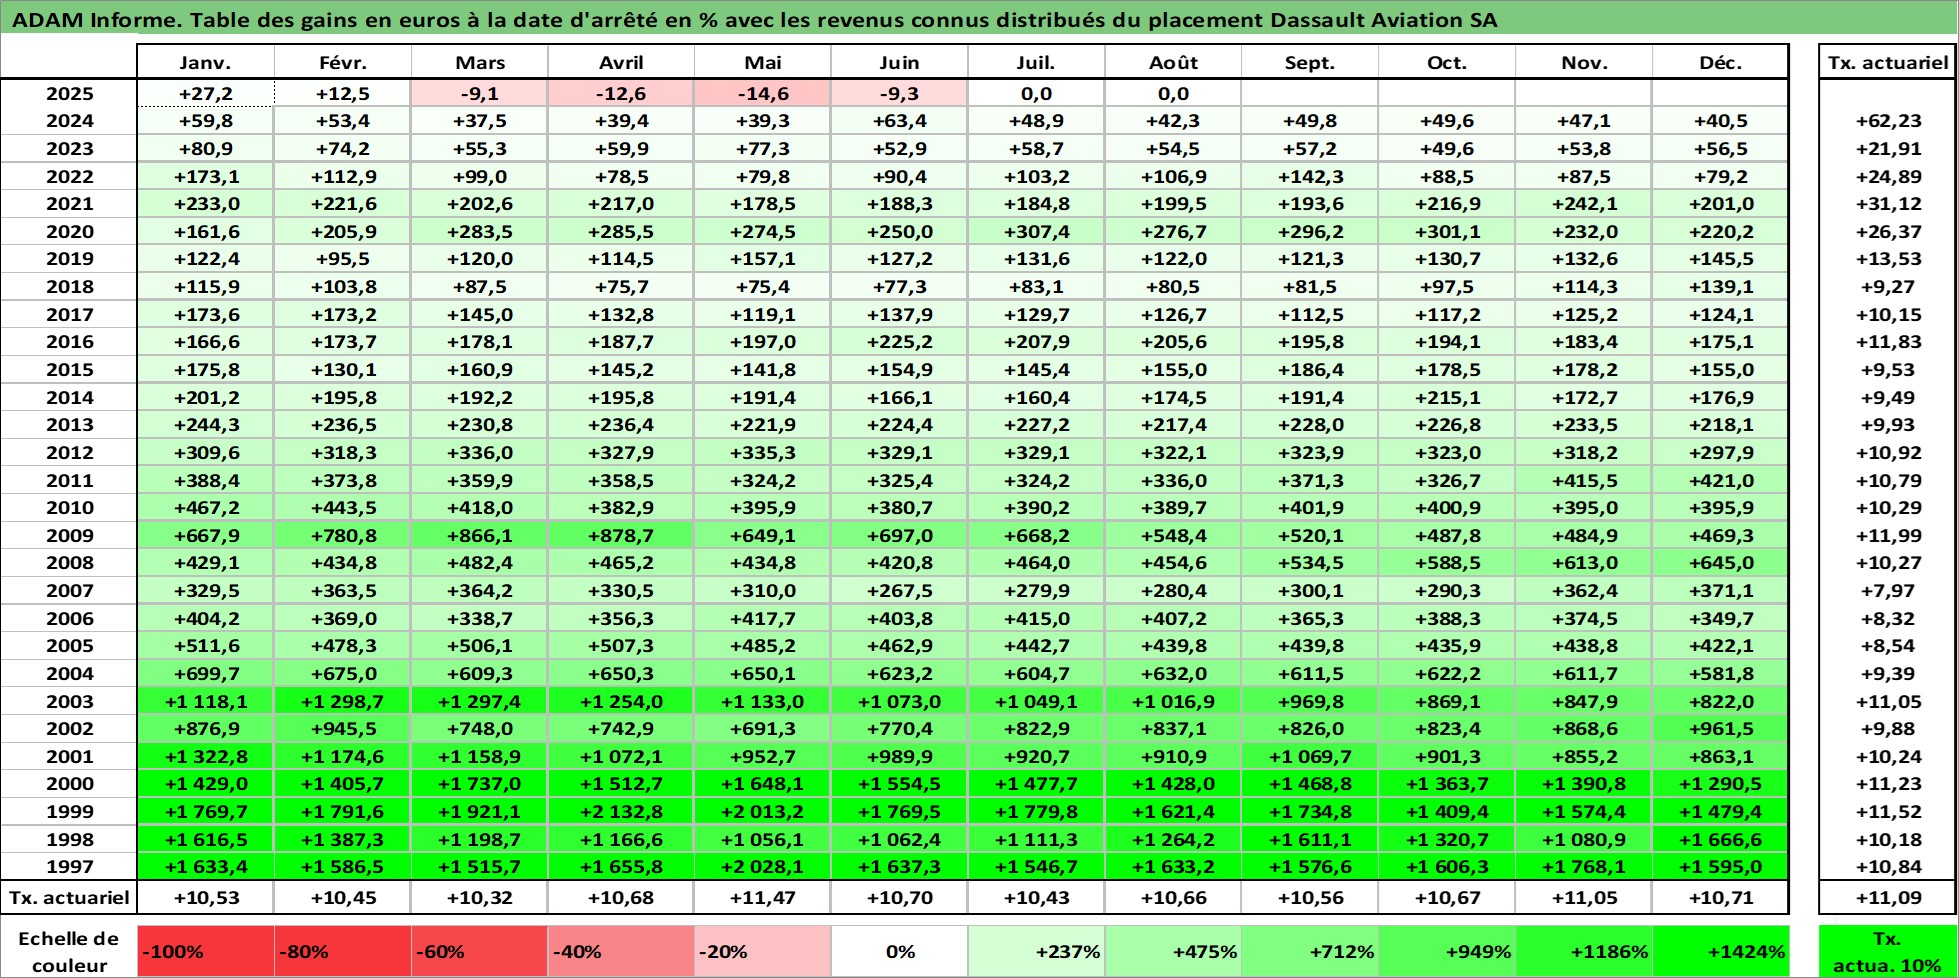Select the Janv. column header

click(205, 62)
